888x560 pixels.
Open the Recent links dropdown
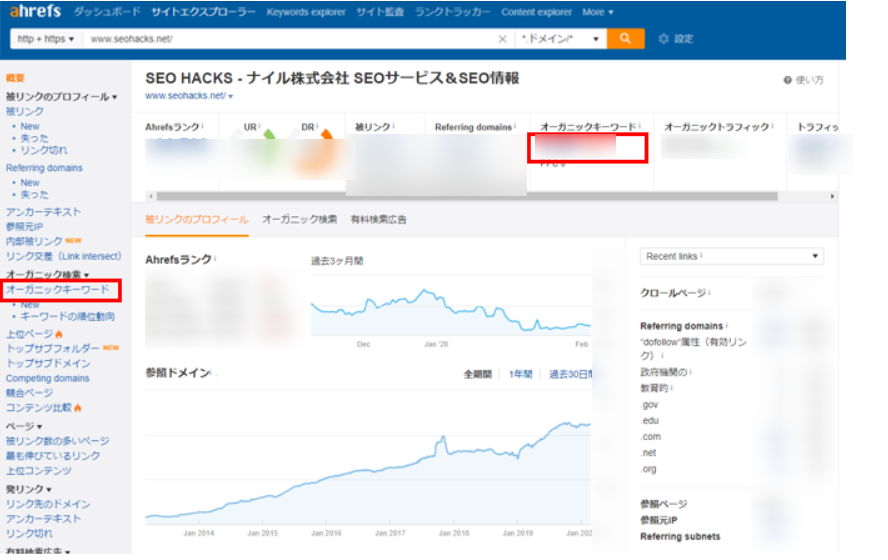coord(732,256)
